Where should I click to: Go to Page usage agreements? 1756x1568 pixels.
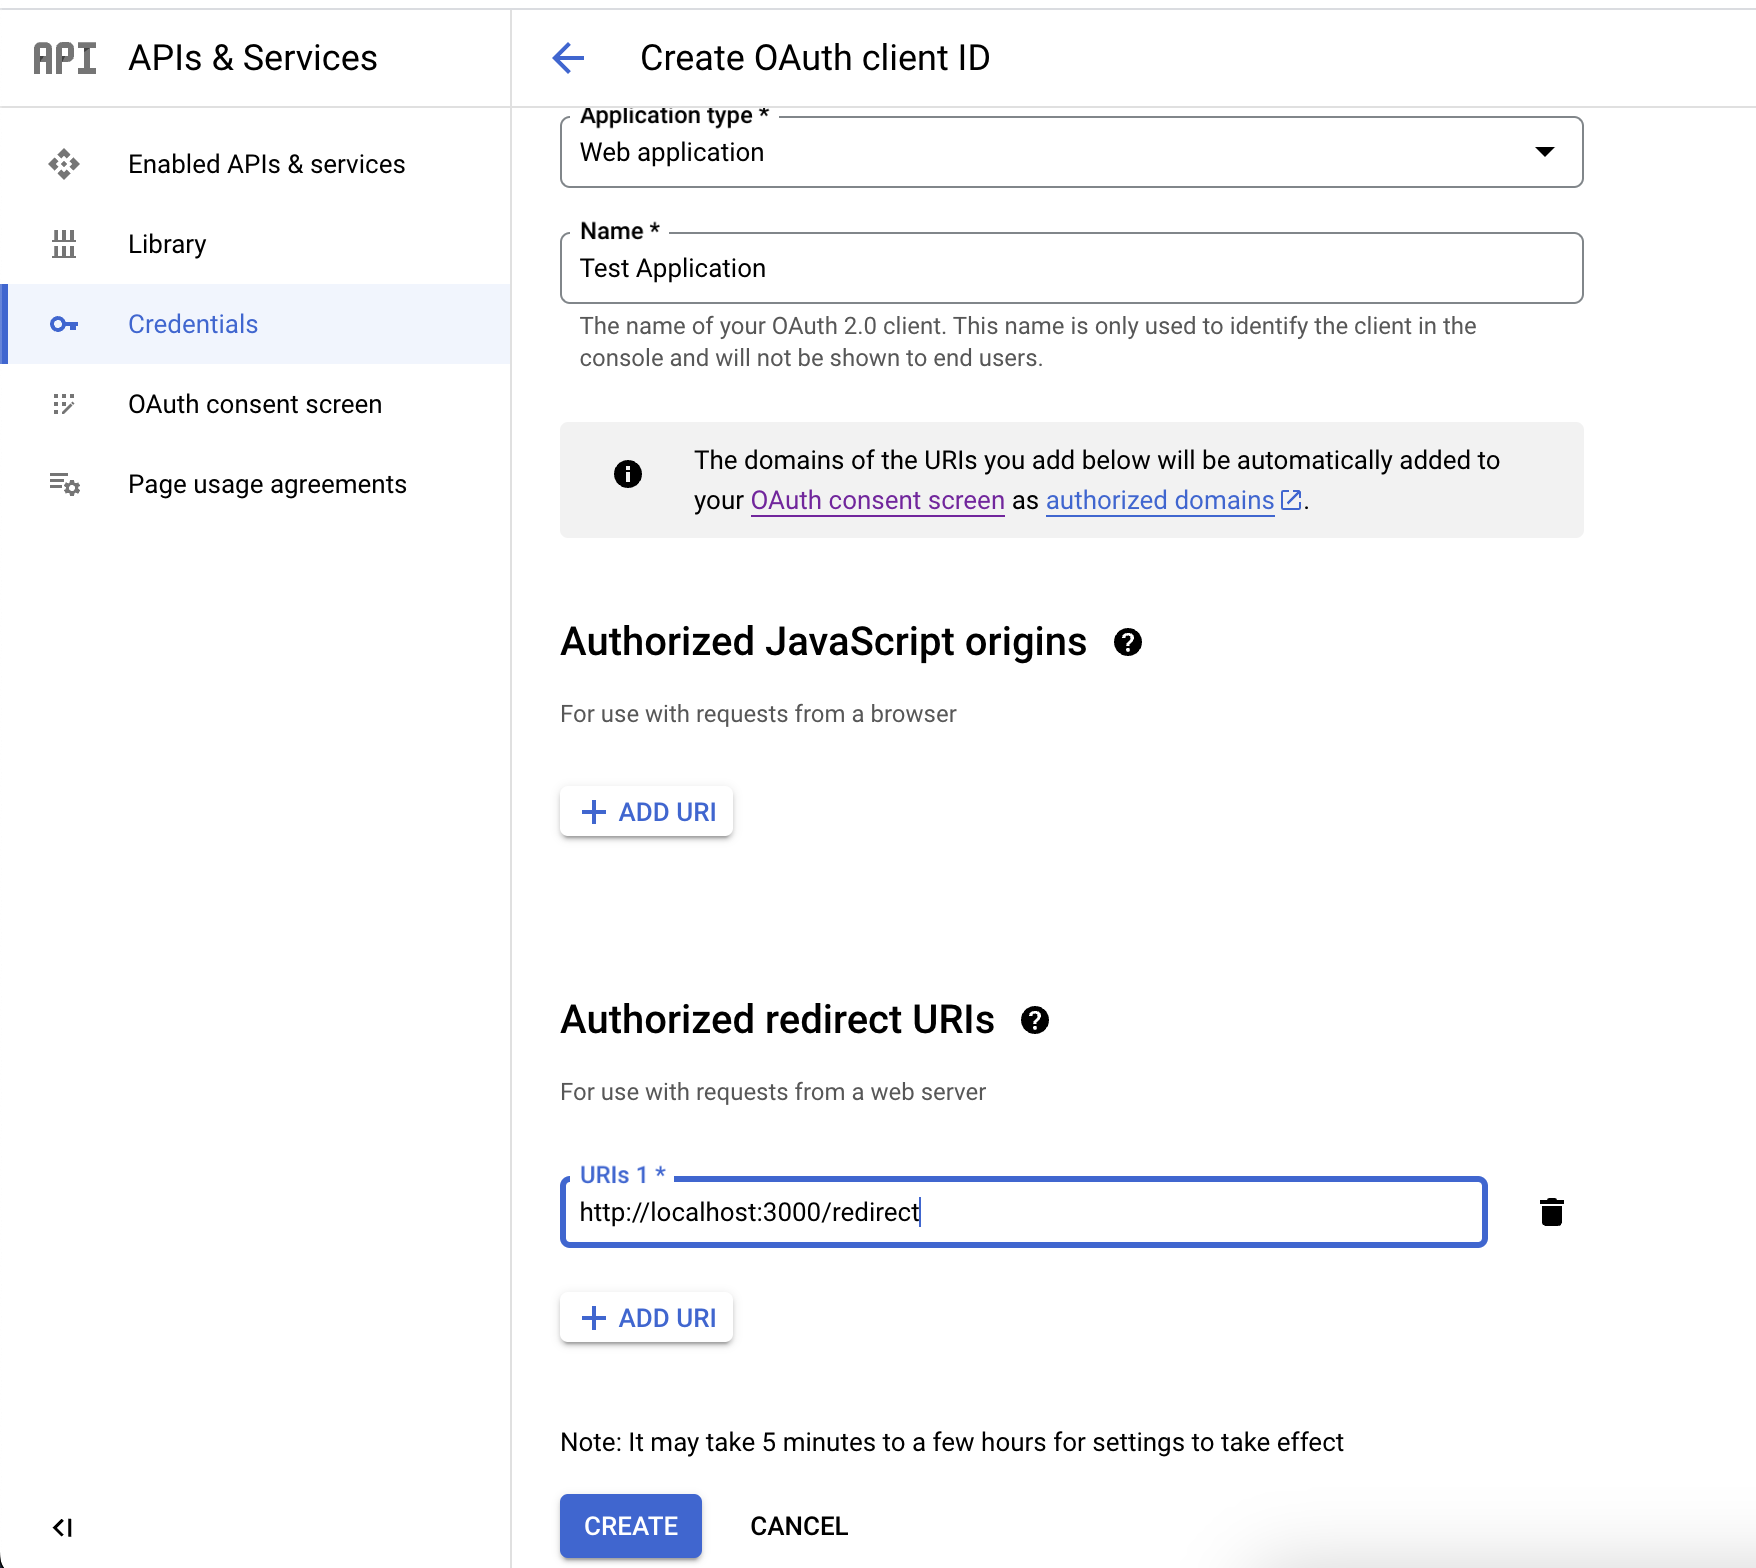pyautogui.click(x=267, y=484)
